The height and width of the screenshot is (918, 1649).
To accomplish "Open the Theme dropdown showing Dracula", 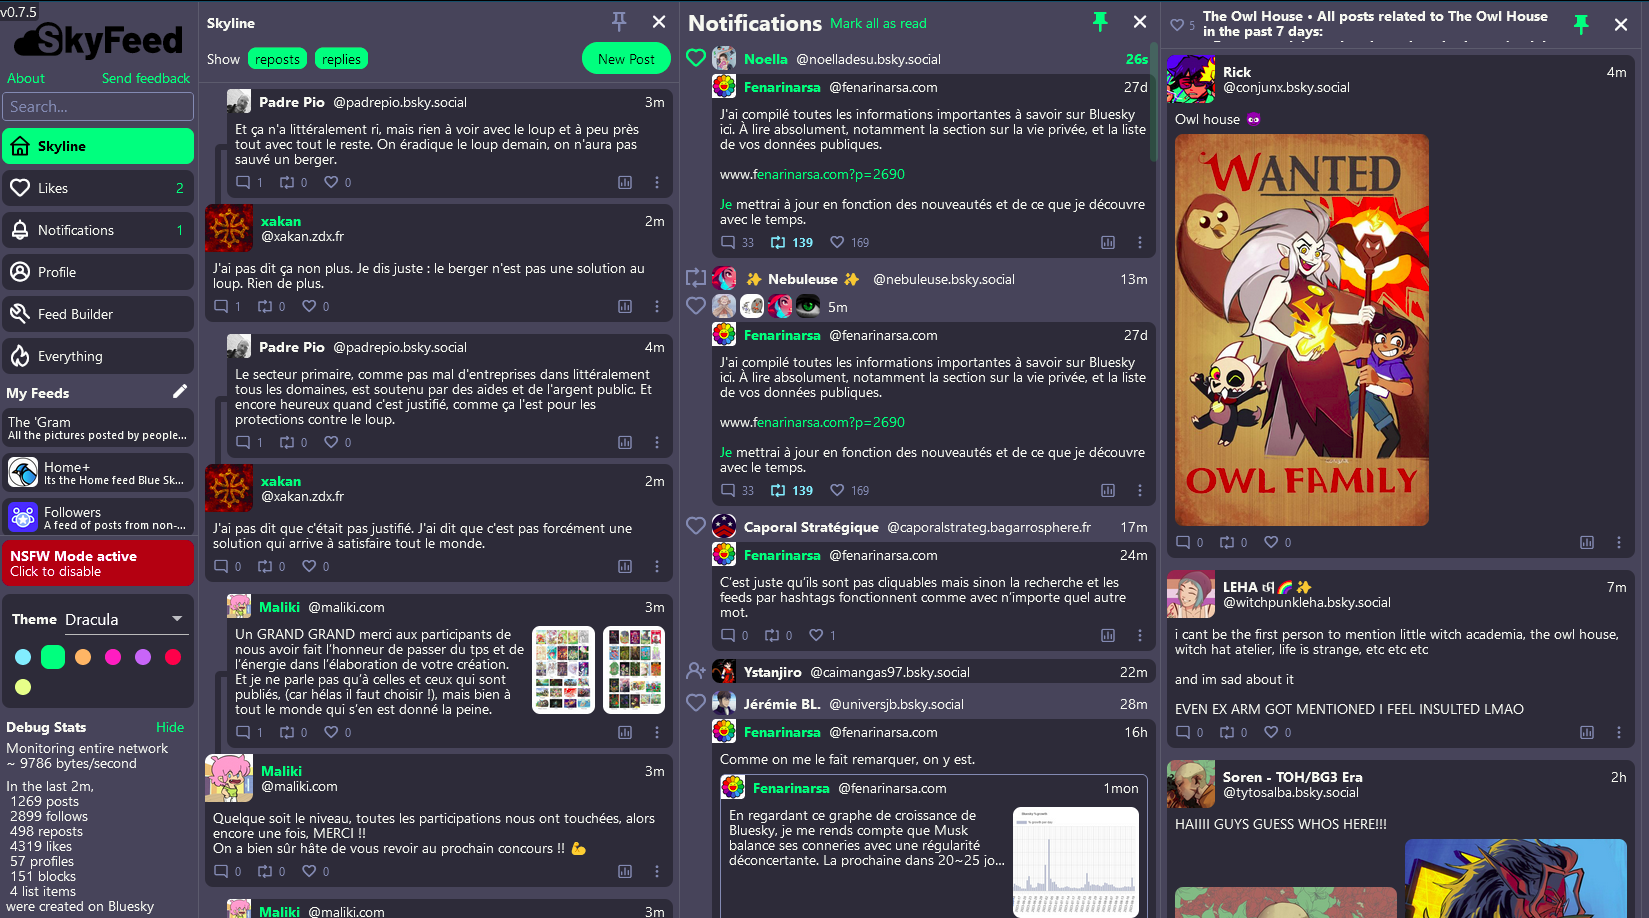I will tap(125, 619).
